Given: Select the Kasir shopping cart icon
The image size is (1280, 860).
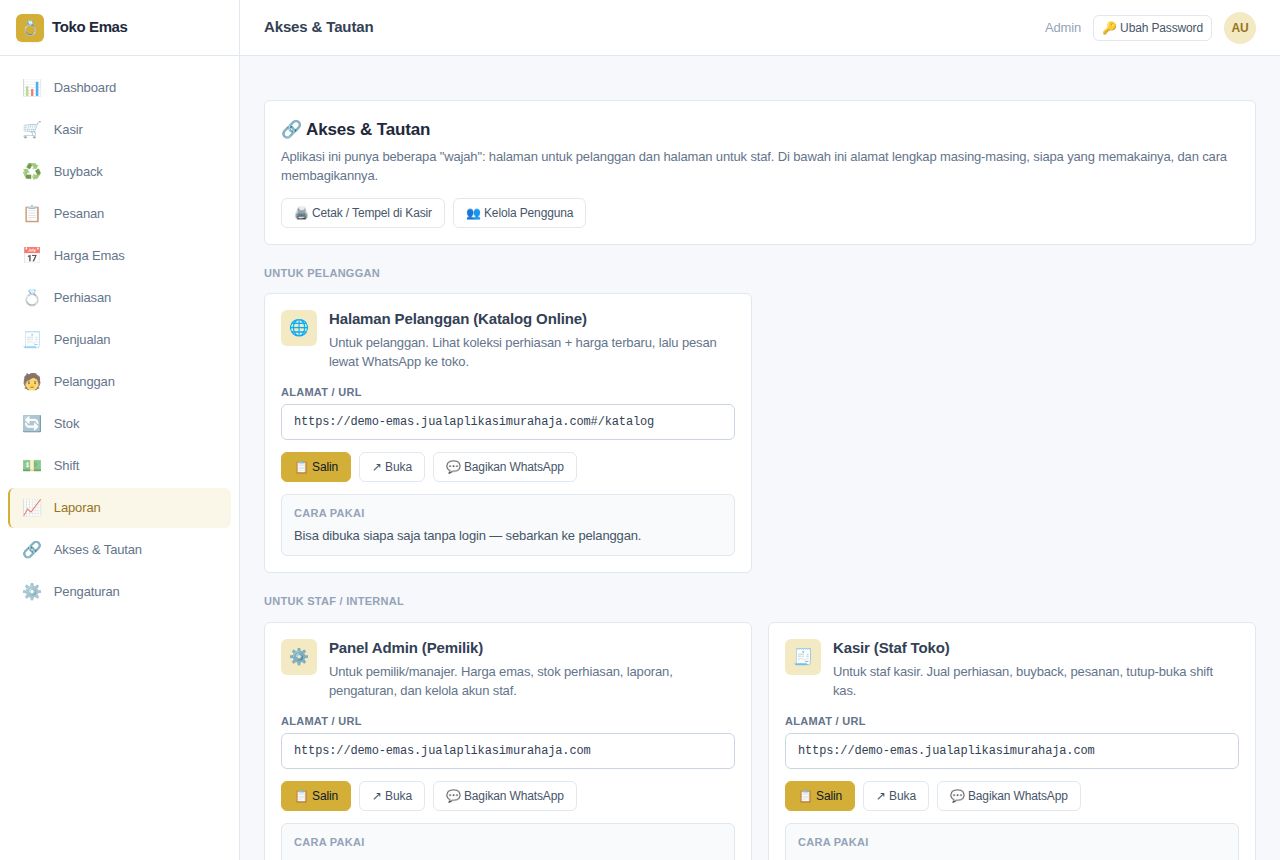Looking at the screenshot, I should pyautogui.click(x=32, y=130).
